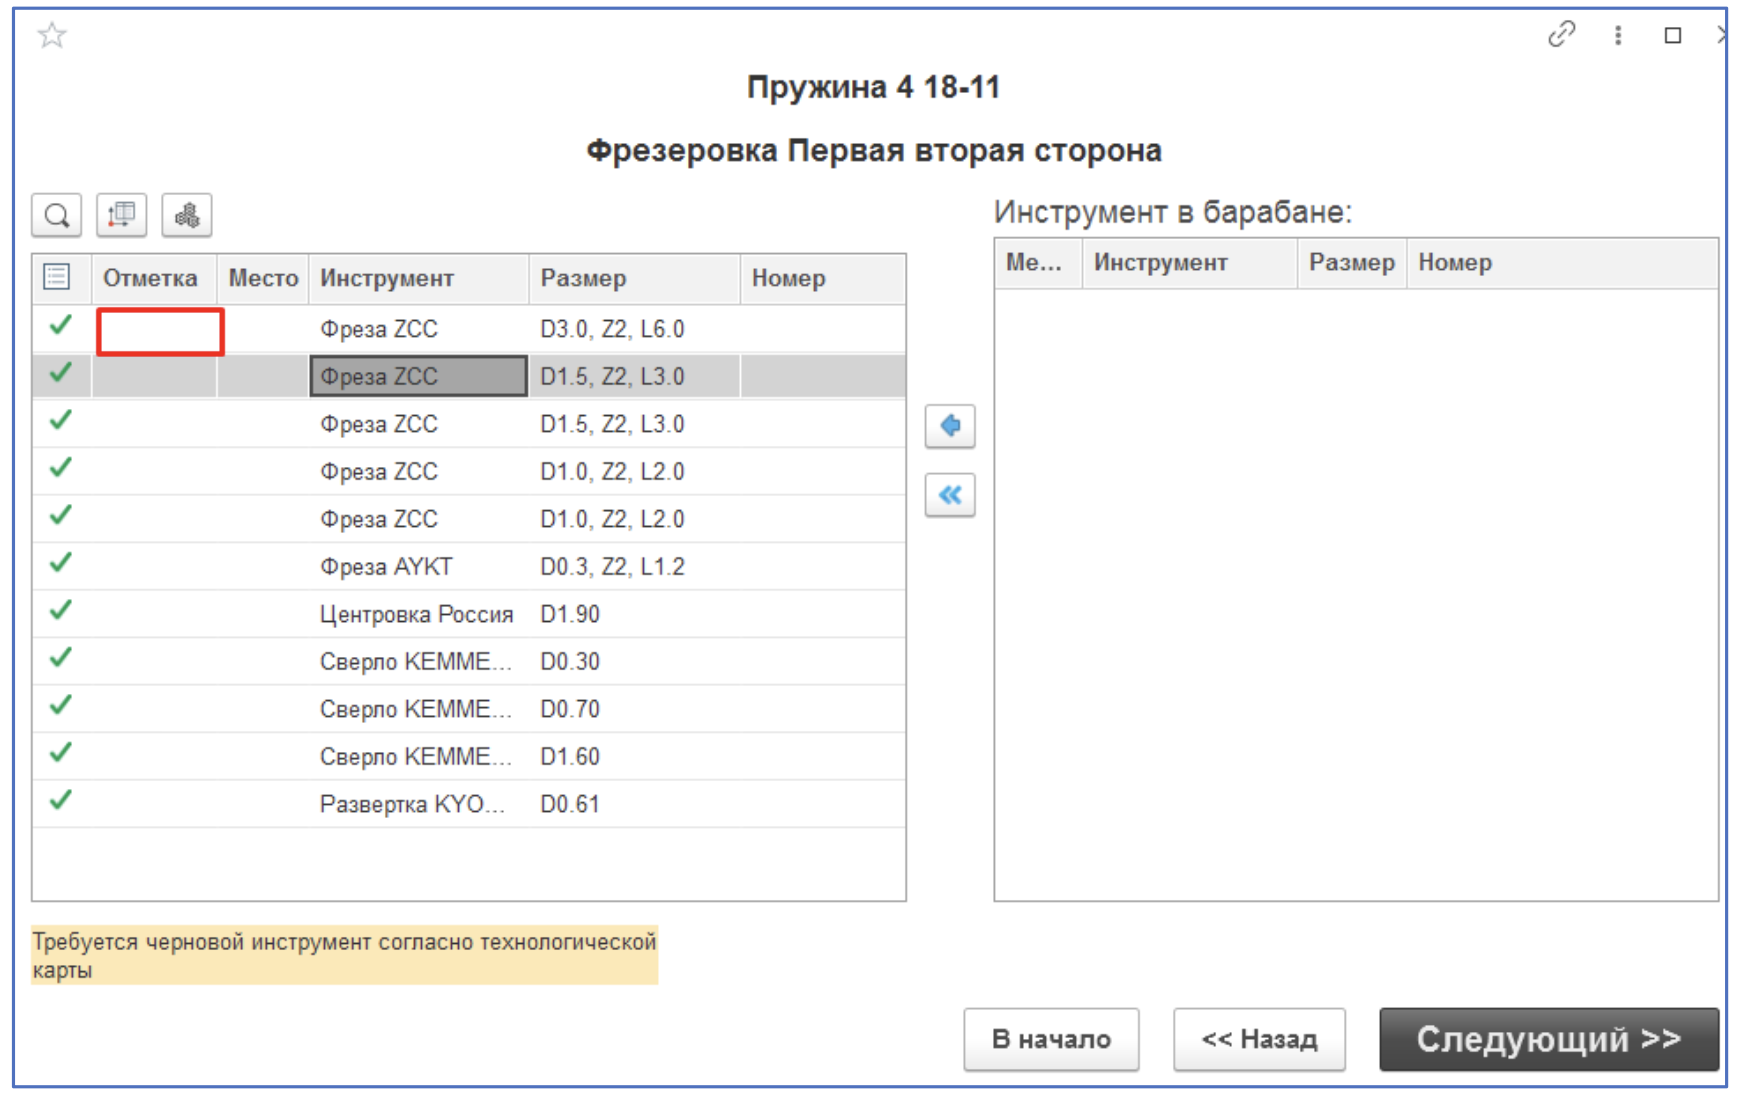
Task: Click the list icon in table header
Action: [x=60, y=278]
